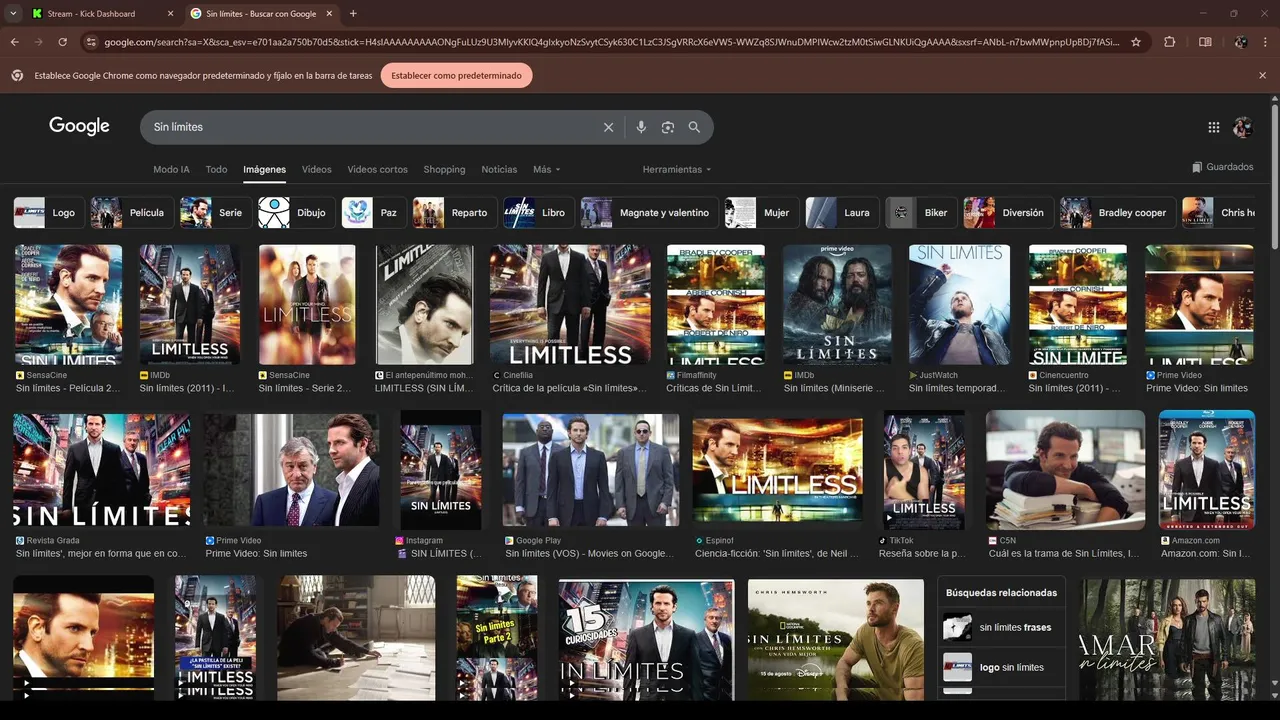This screenshot has height=720, width=1280.
Task: Expand the Más menu
Action: point(547,169)
